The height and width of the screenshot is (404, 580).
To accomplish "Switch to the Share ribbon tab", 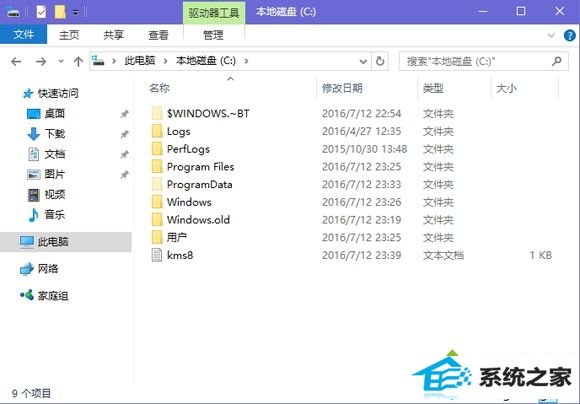I will click(x=113, y=35).
